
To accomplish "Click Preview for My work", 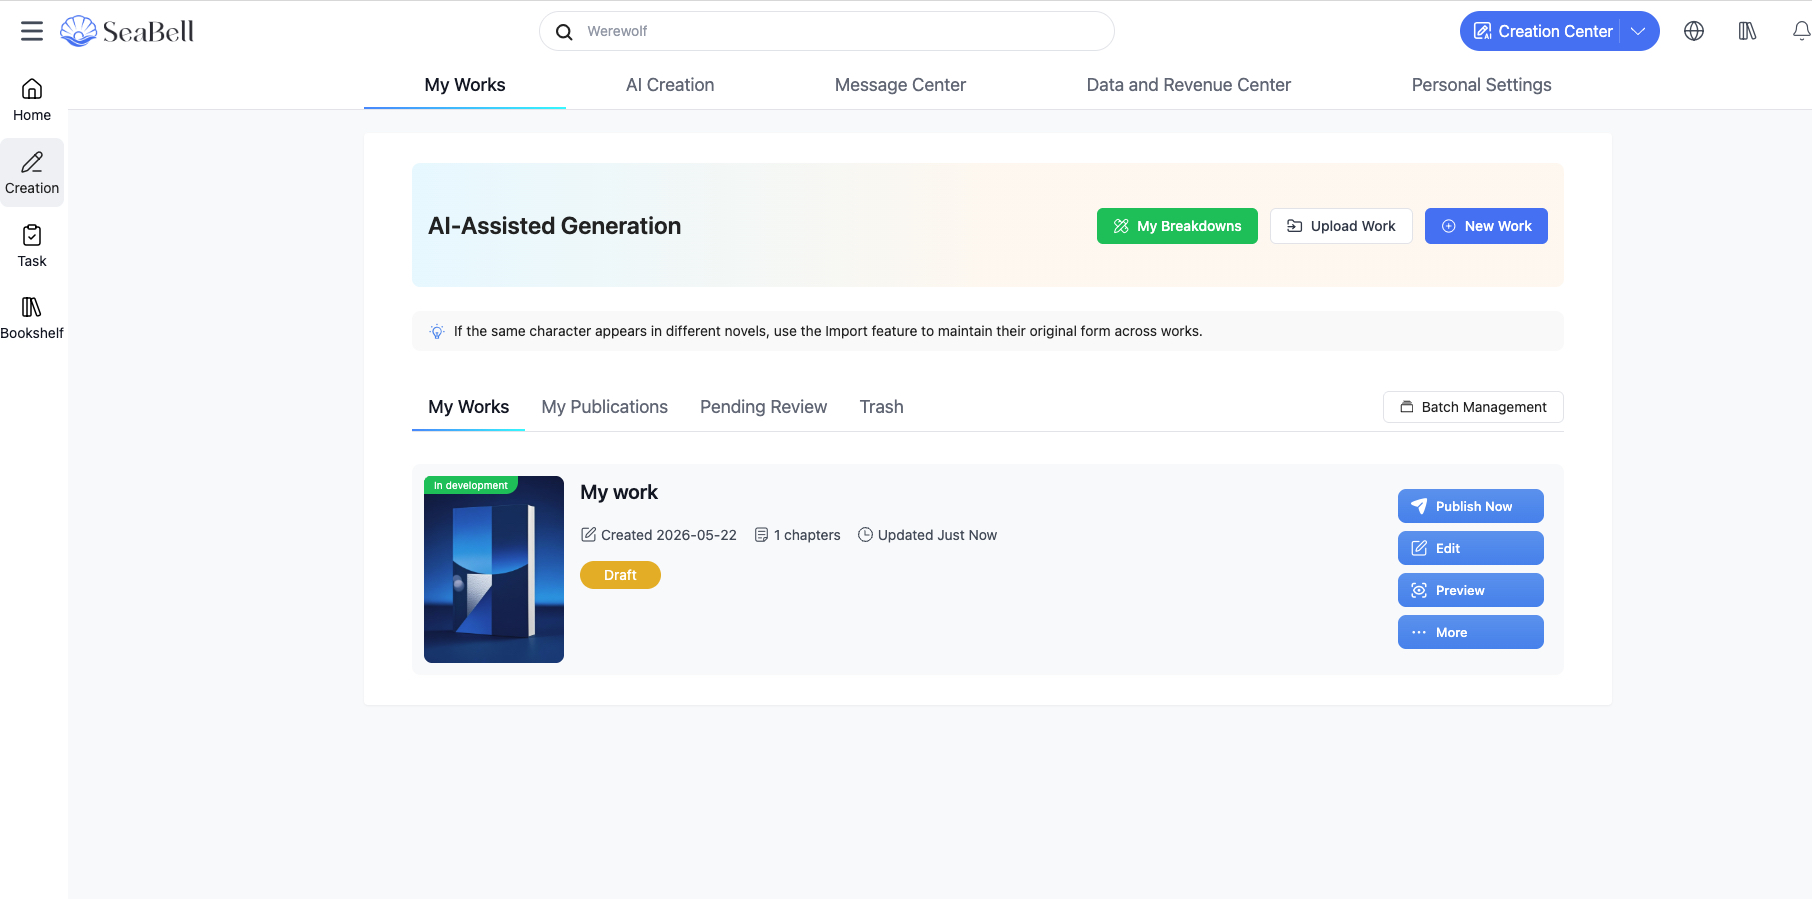I will [1471, 590].
